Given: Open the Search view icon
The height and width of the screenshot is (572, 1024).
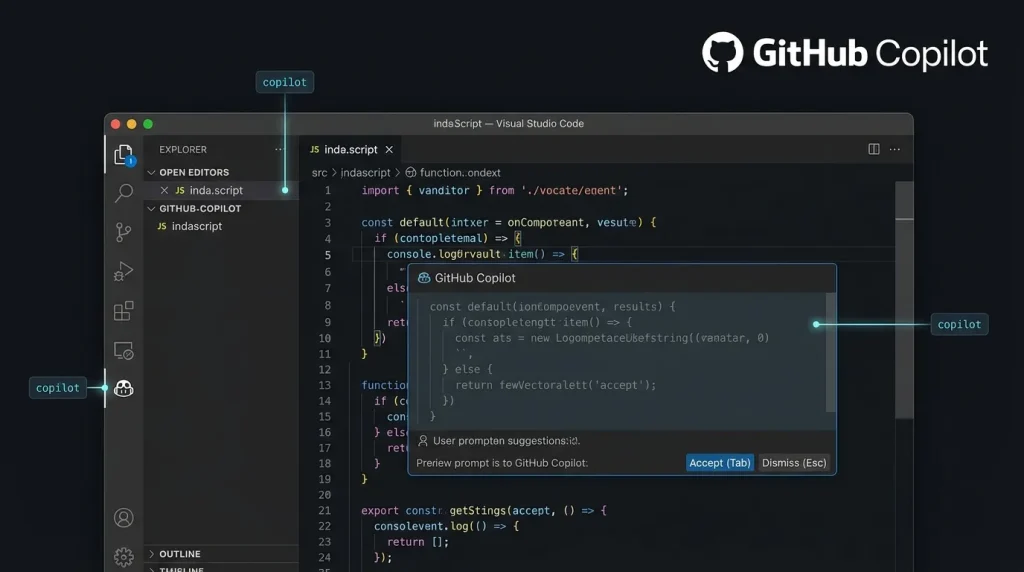Looking at the screenshot, I should [123, 193].
